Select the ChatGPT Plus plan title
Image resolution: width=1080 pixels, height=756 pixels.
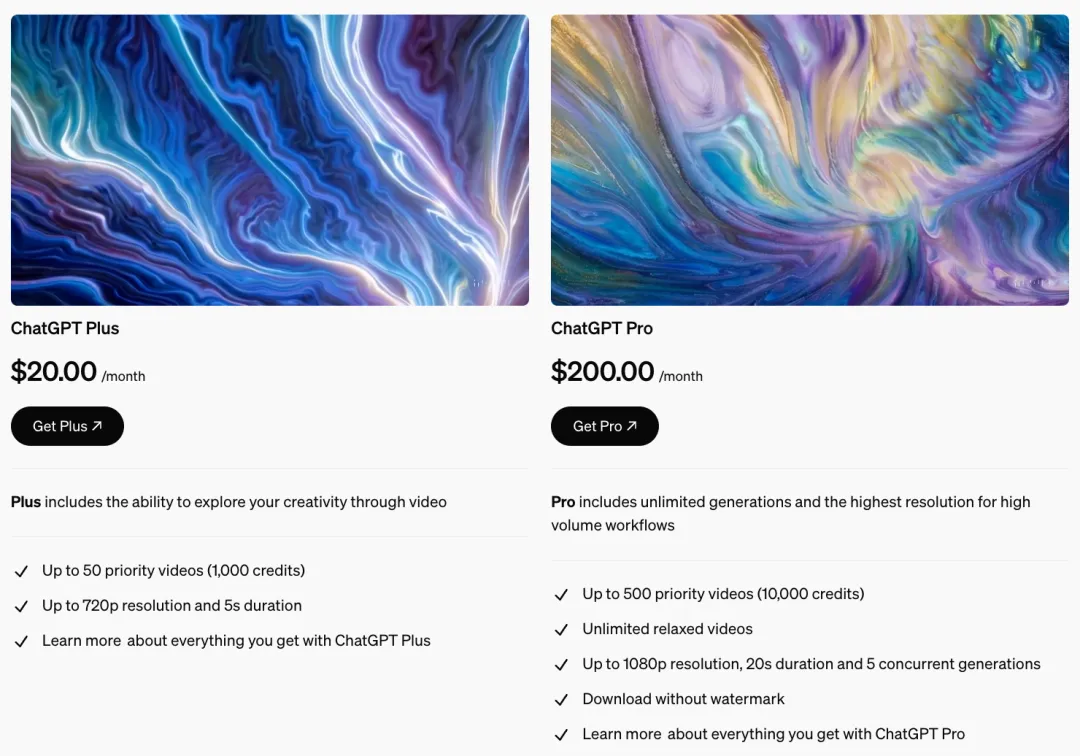[x=65, y=328]
